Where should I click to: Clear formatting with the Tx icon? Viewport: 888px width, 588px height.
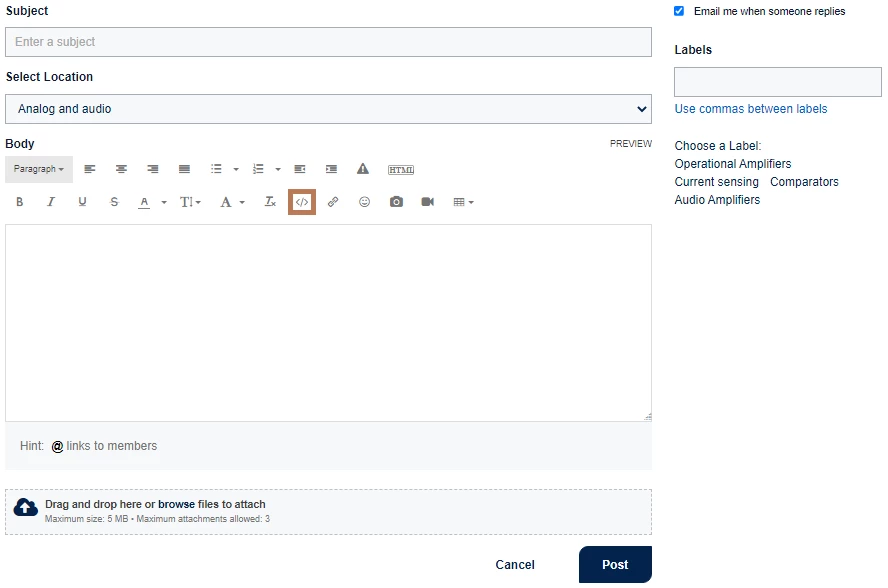coord(270,202)
